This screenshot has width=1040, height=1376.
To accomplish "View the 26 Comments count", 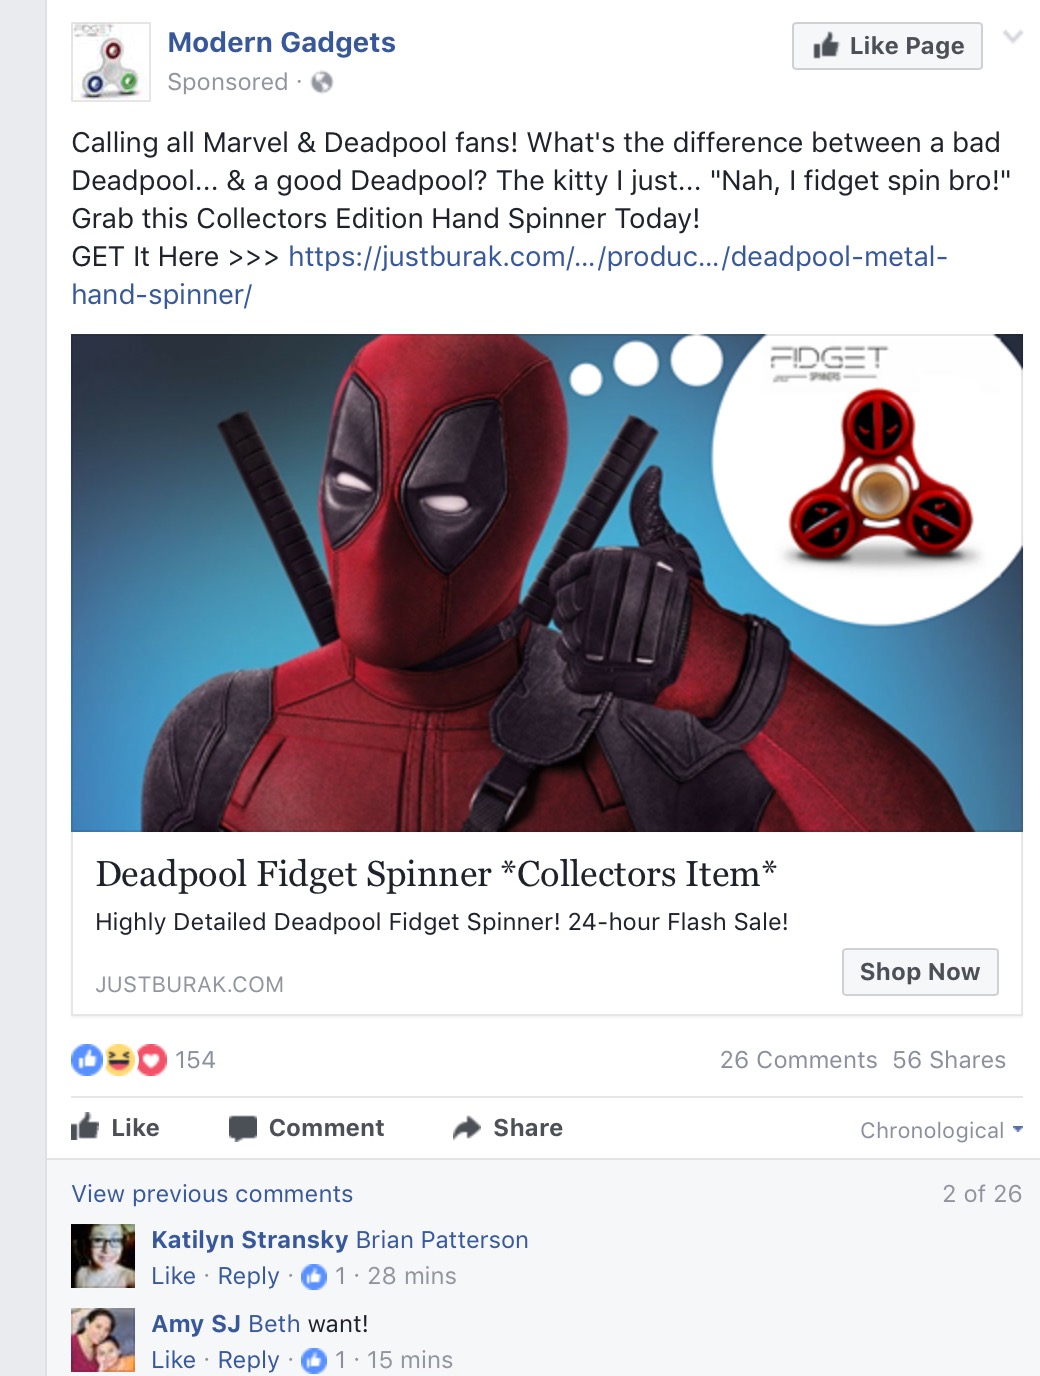I will point(798,1060).
